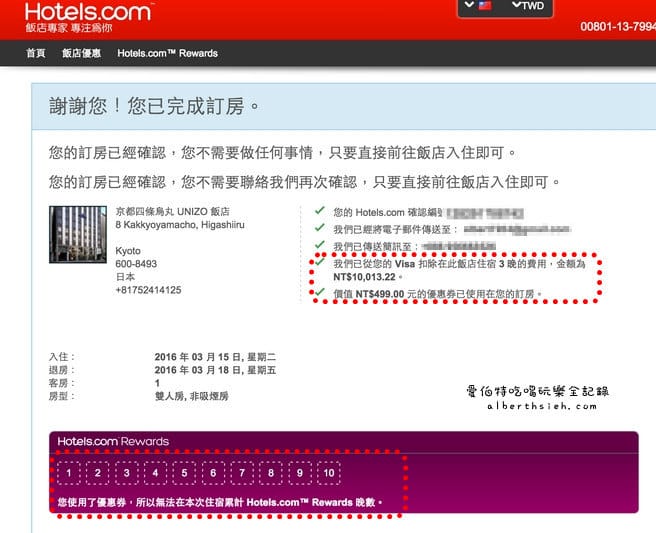Click Rewards night stamp 4
Viewport: 656px width, 533px height.
coord(155,473)
